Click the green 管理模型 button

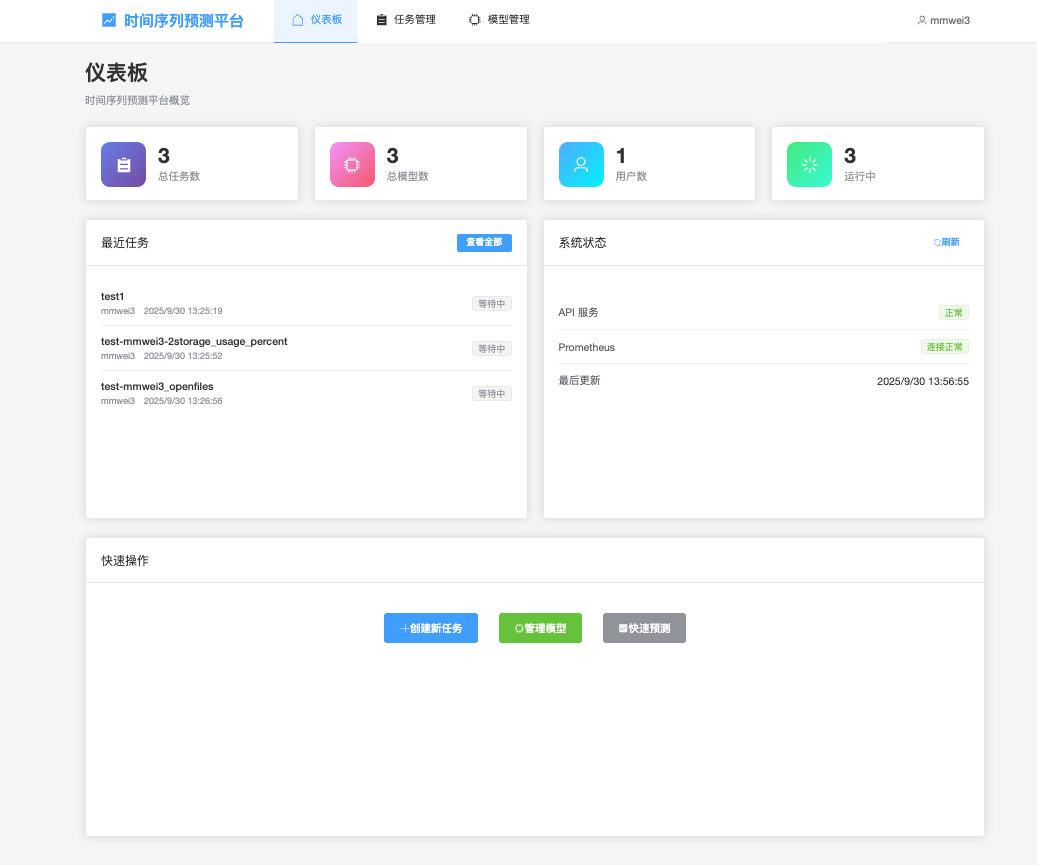540,628
